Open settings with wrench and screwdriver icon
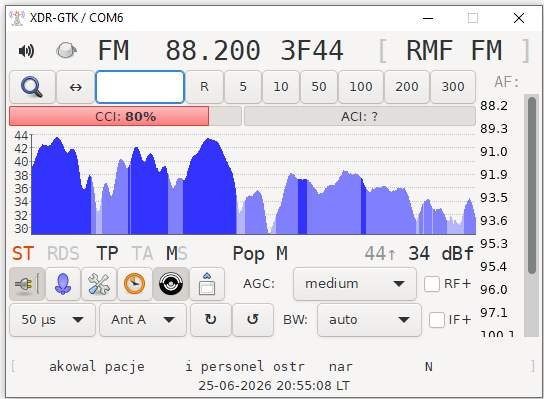The image size is (544, 399). pyautogui.click(x=99, y=284)
